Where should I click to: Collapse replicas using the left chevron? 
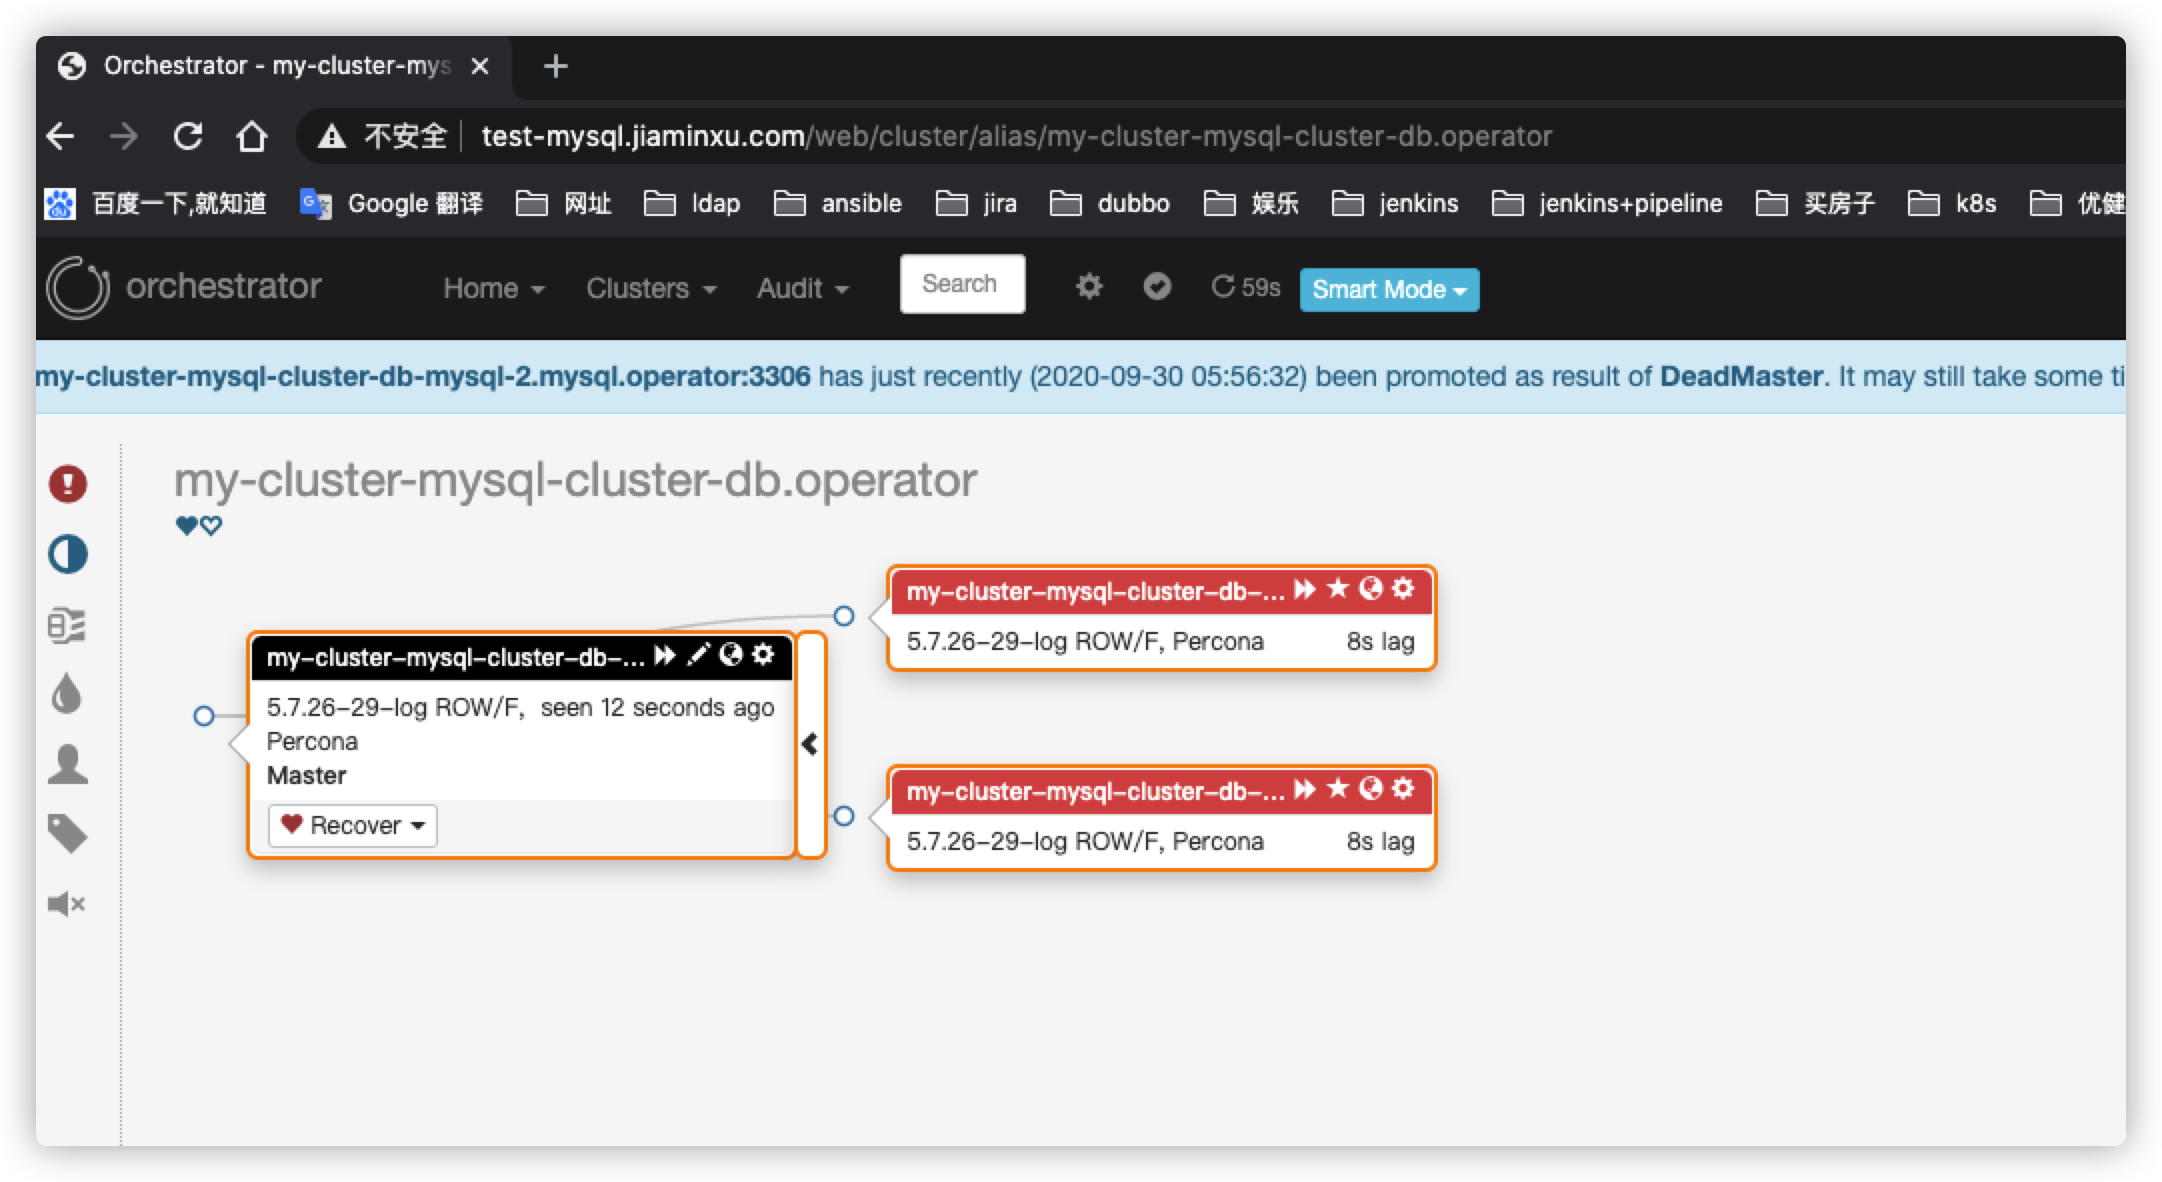coord(810,744)
